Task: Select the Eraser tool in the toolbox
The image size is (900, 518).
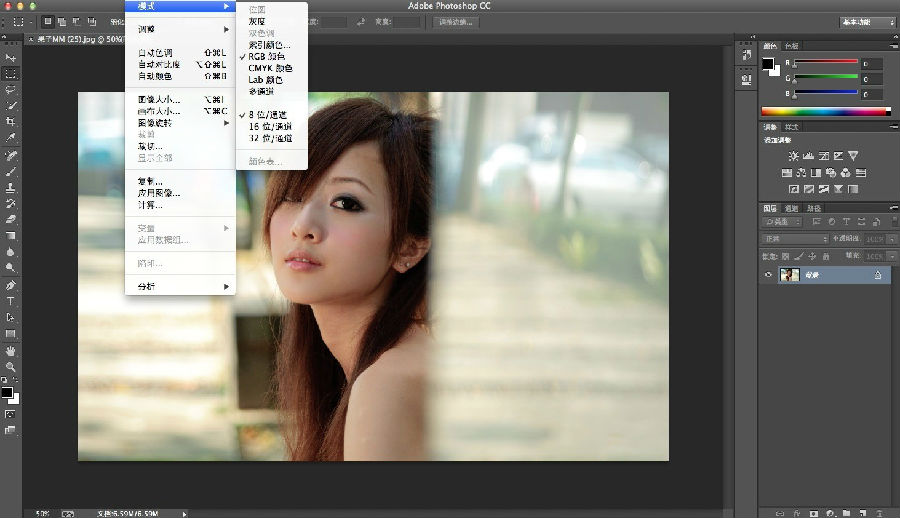Action: pyautogui.click(x=11, y=219)
